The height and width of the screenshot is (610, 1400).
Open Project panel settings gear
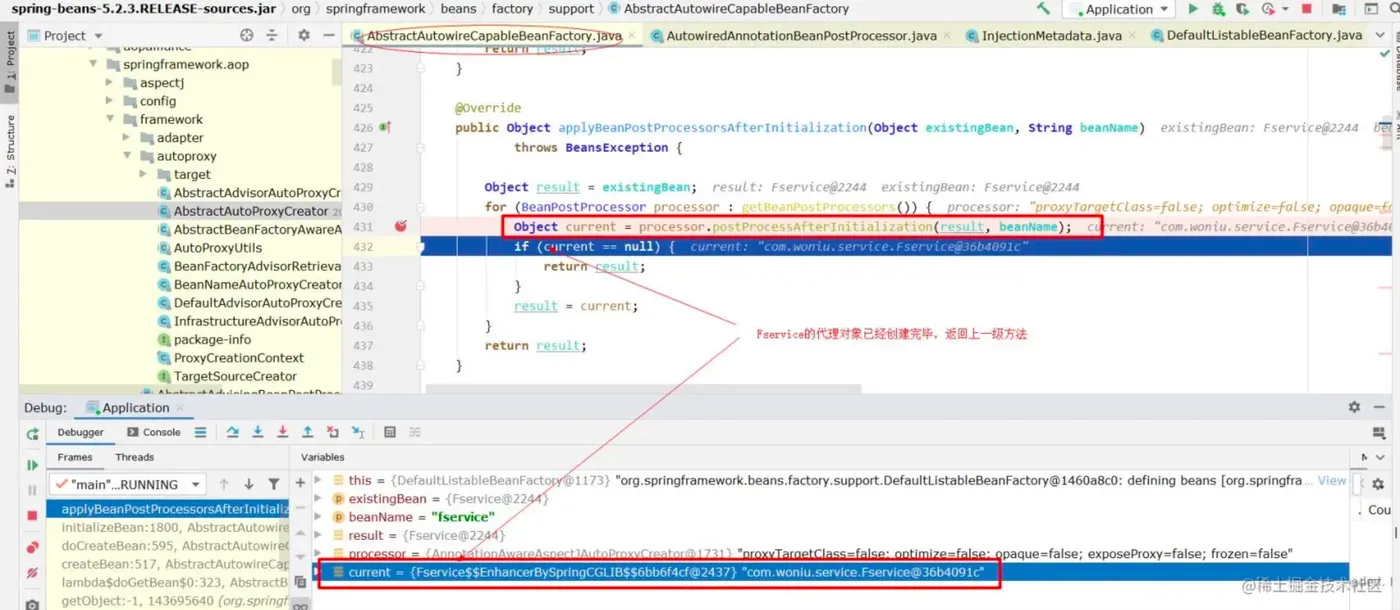tap(304, 35)
